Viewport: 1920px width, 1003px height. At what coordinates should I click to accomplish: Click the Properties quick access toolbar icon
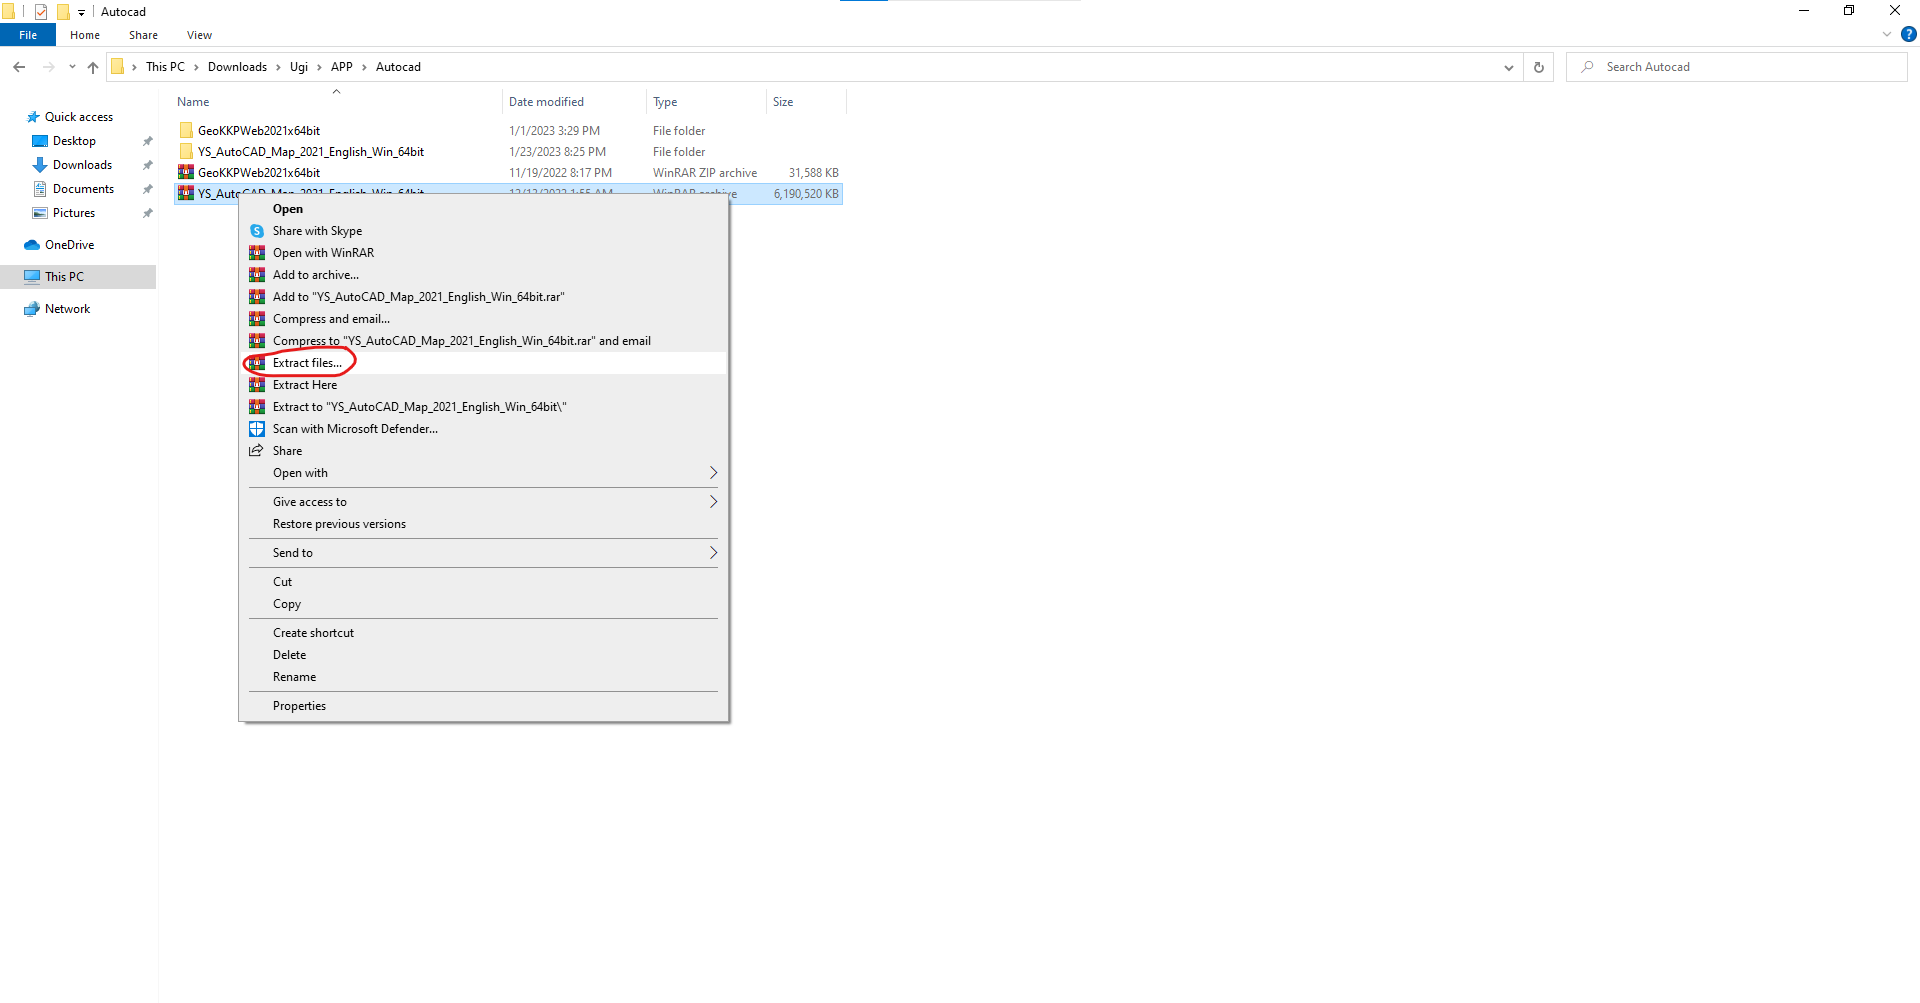(x=41, y=12)
